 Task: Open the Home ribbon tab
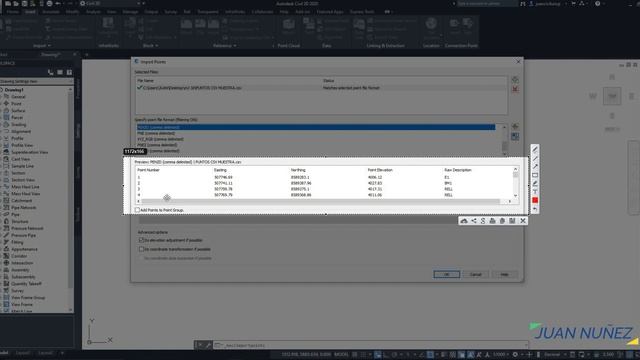pos(13,12)
